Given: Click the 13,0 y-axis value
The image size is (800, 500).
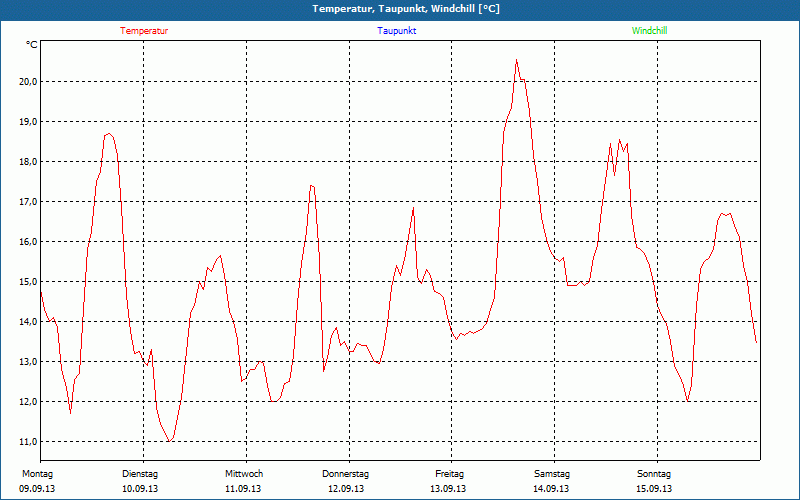Looking at the screenshot, I should [28, 362].
